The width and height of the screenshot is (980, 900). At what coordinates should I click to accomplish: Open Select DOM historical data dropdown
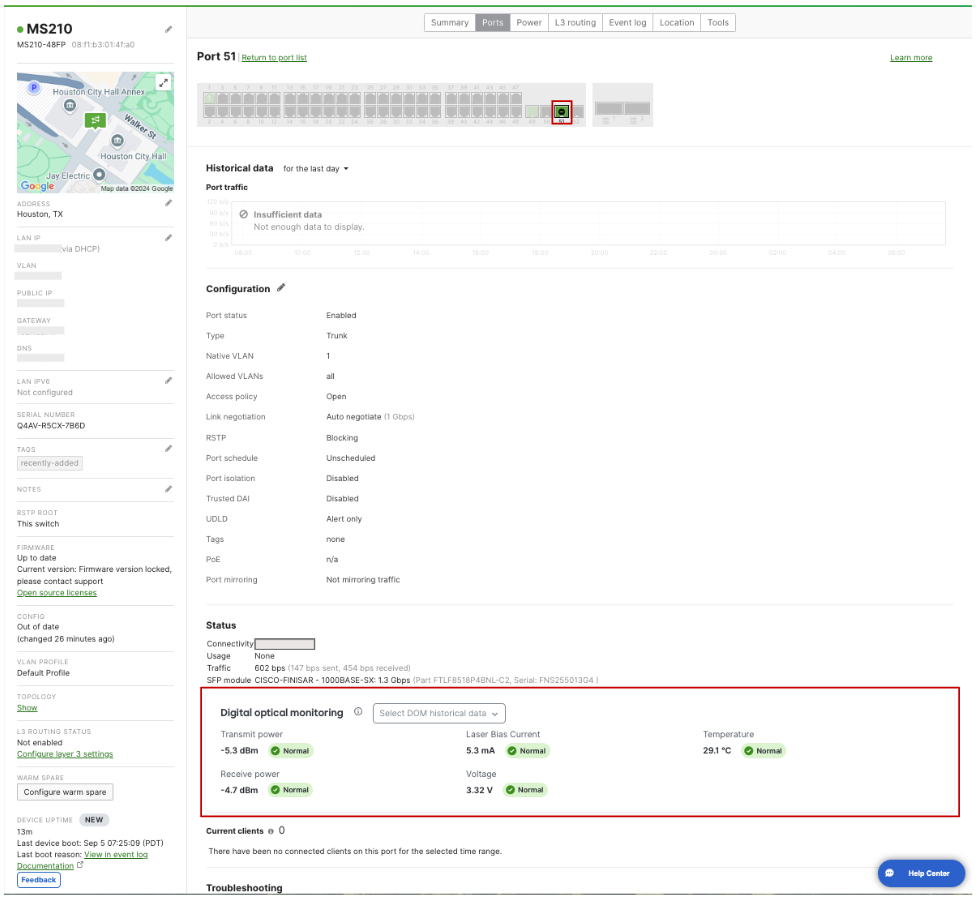(x=439, y=713)
